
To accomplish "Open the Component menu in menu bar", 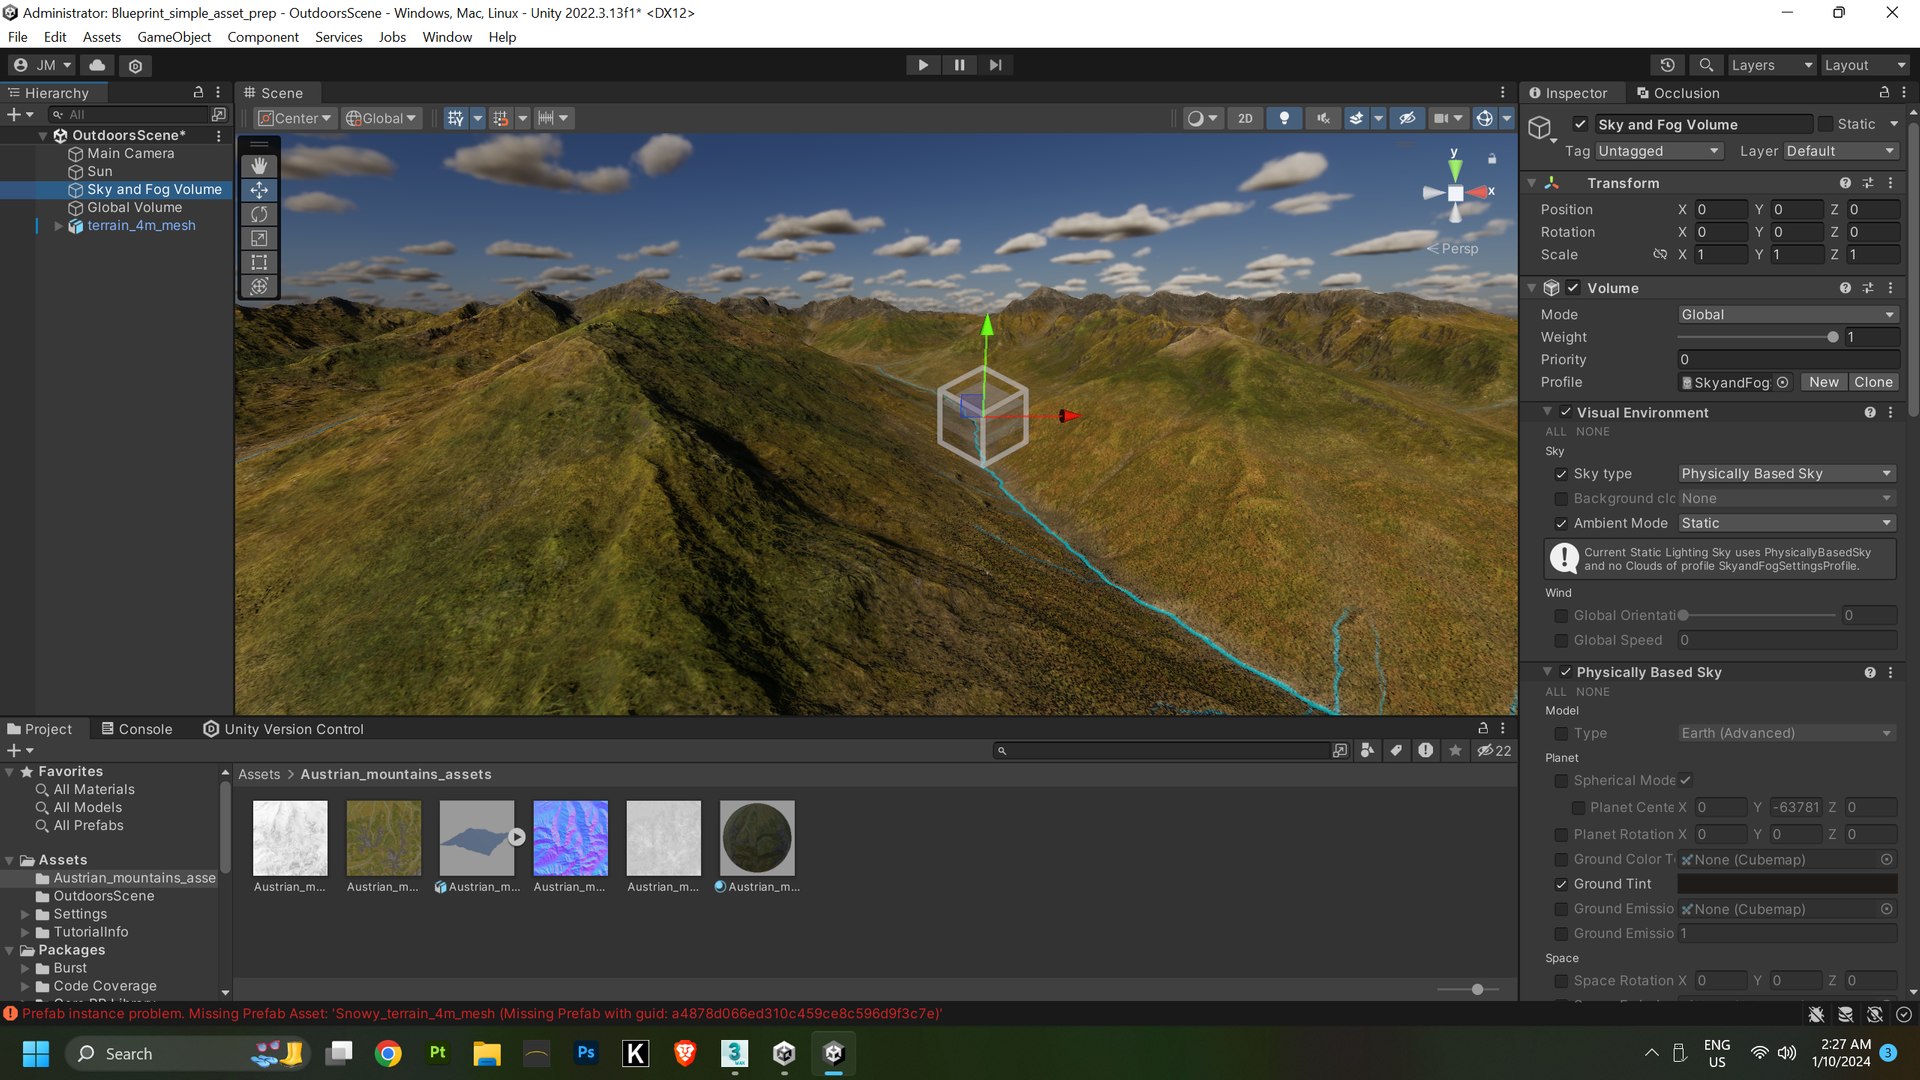I will click(262, 36).
